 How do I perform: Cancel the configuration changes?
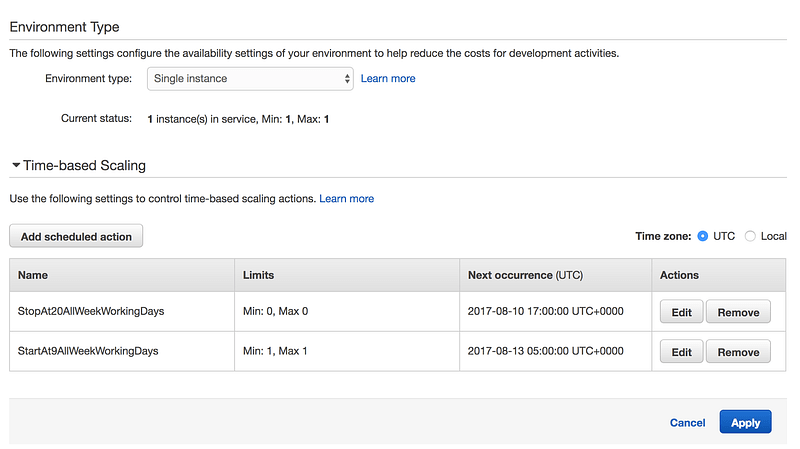[687, 422]
